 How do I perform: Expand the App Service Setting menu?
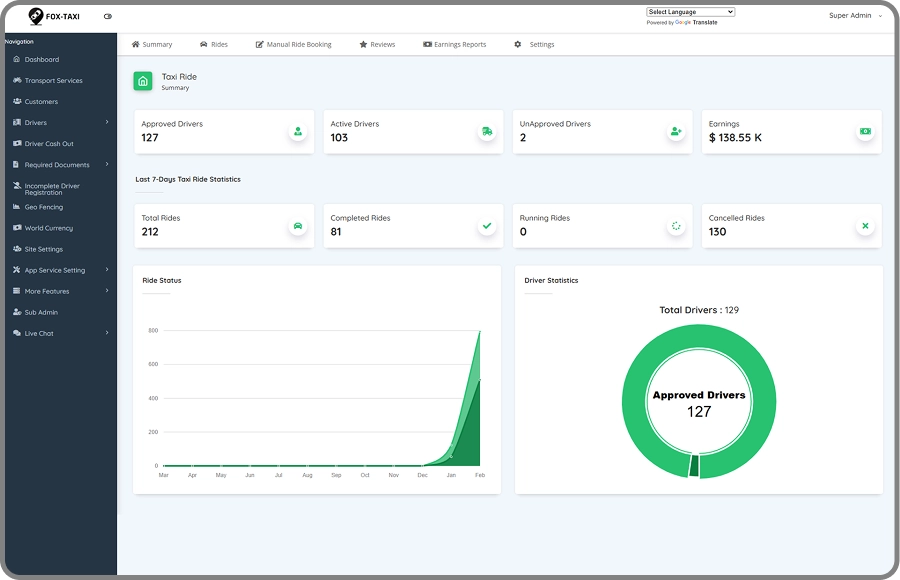coord(61,270)
